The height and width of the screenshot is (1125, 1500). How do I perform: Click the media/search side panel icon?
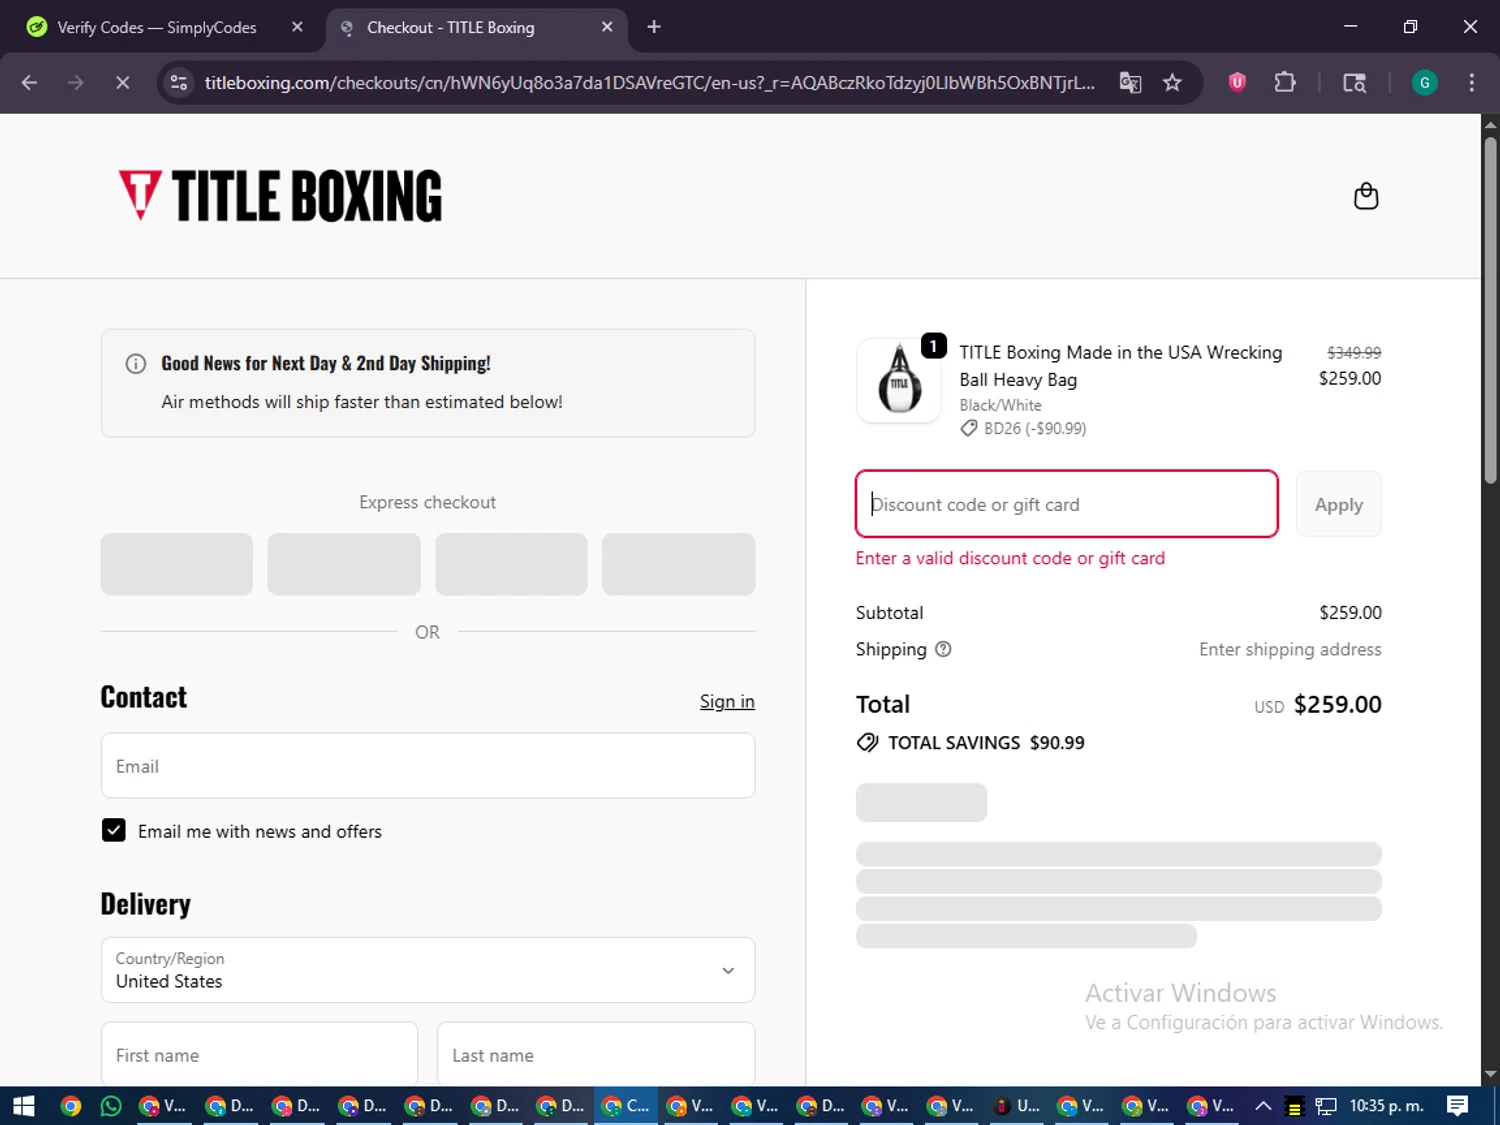point(1354,82)
